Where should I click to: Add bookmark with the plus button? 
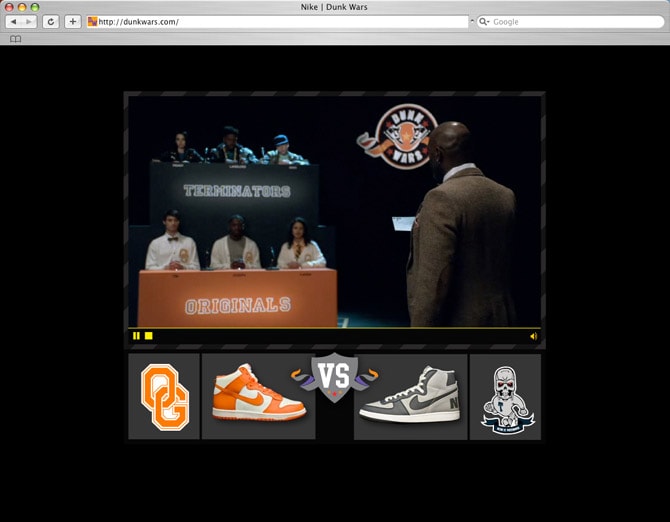(x=73, y=21)
